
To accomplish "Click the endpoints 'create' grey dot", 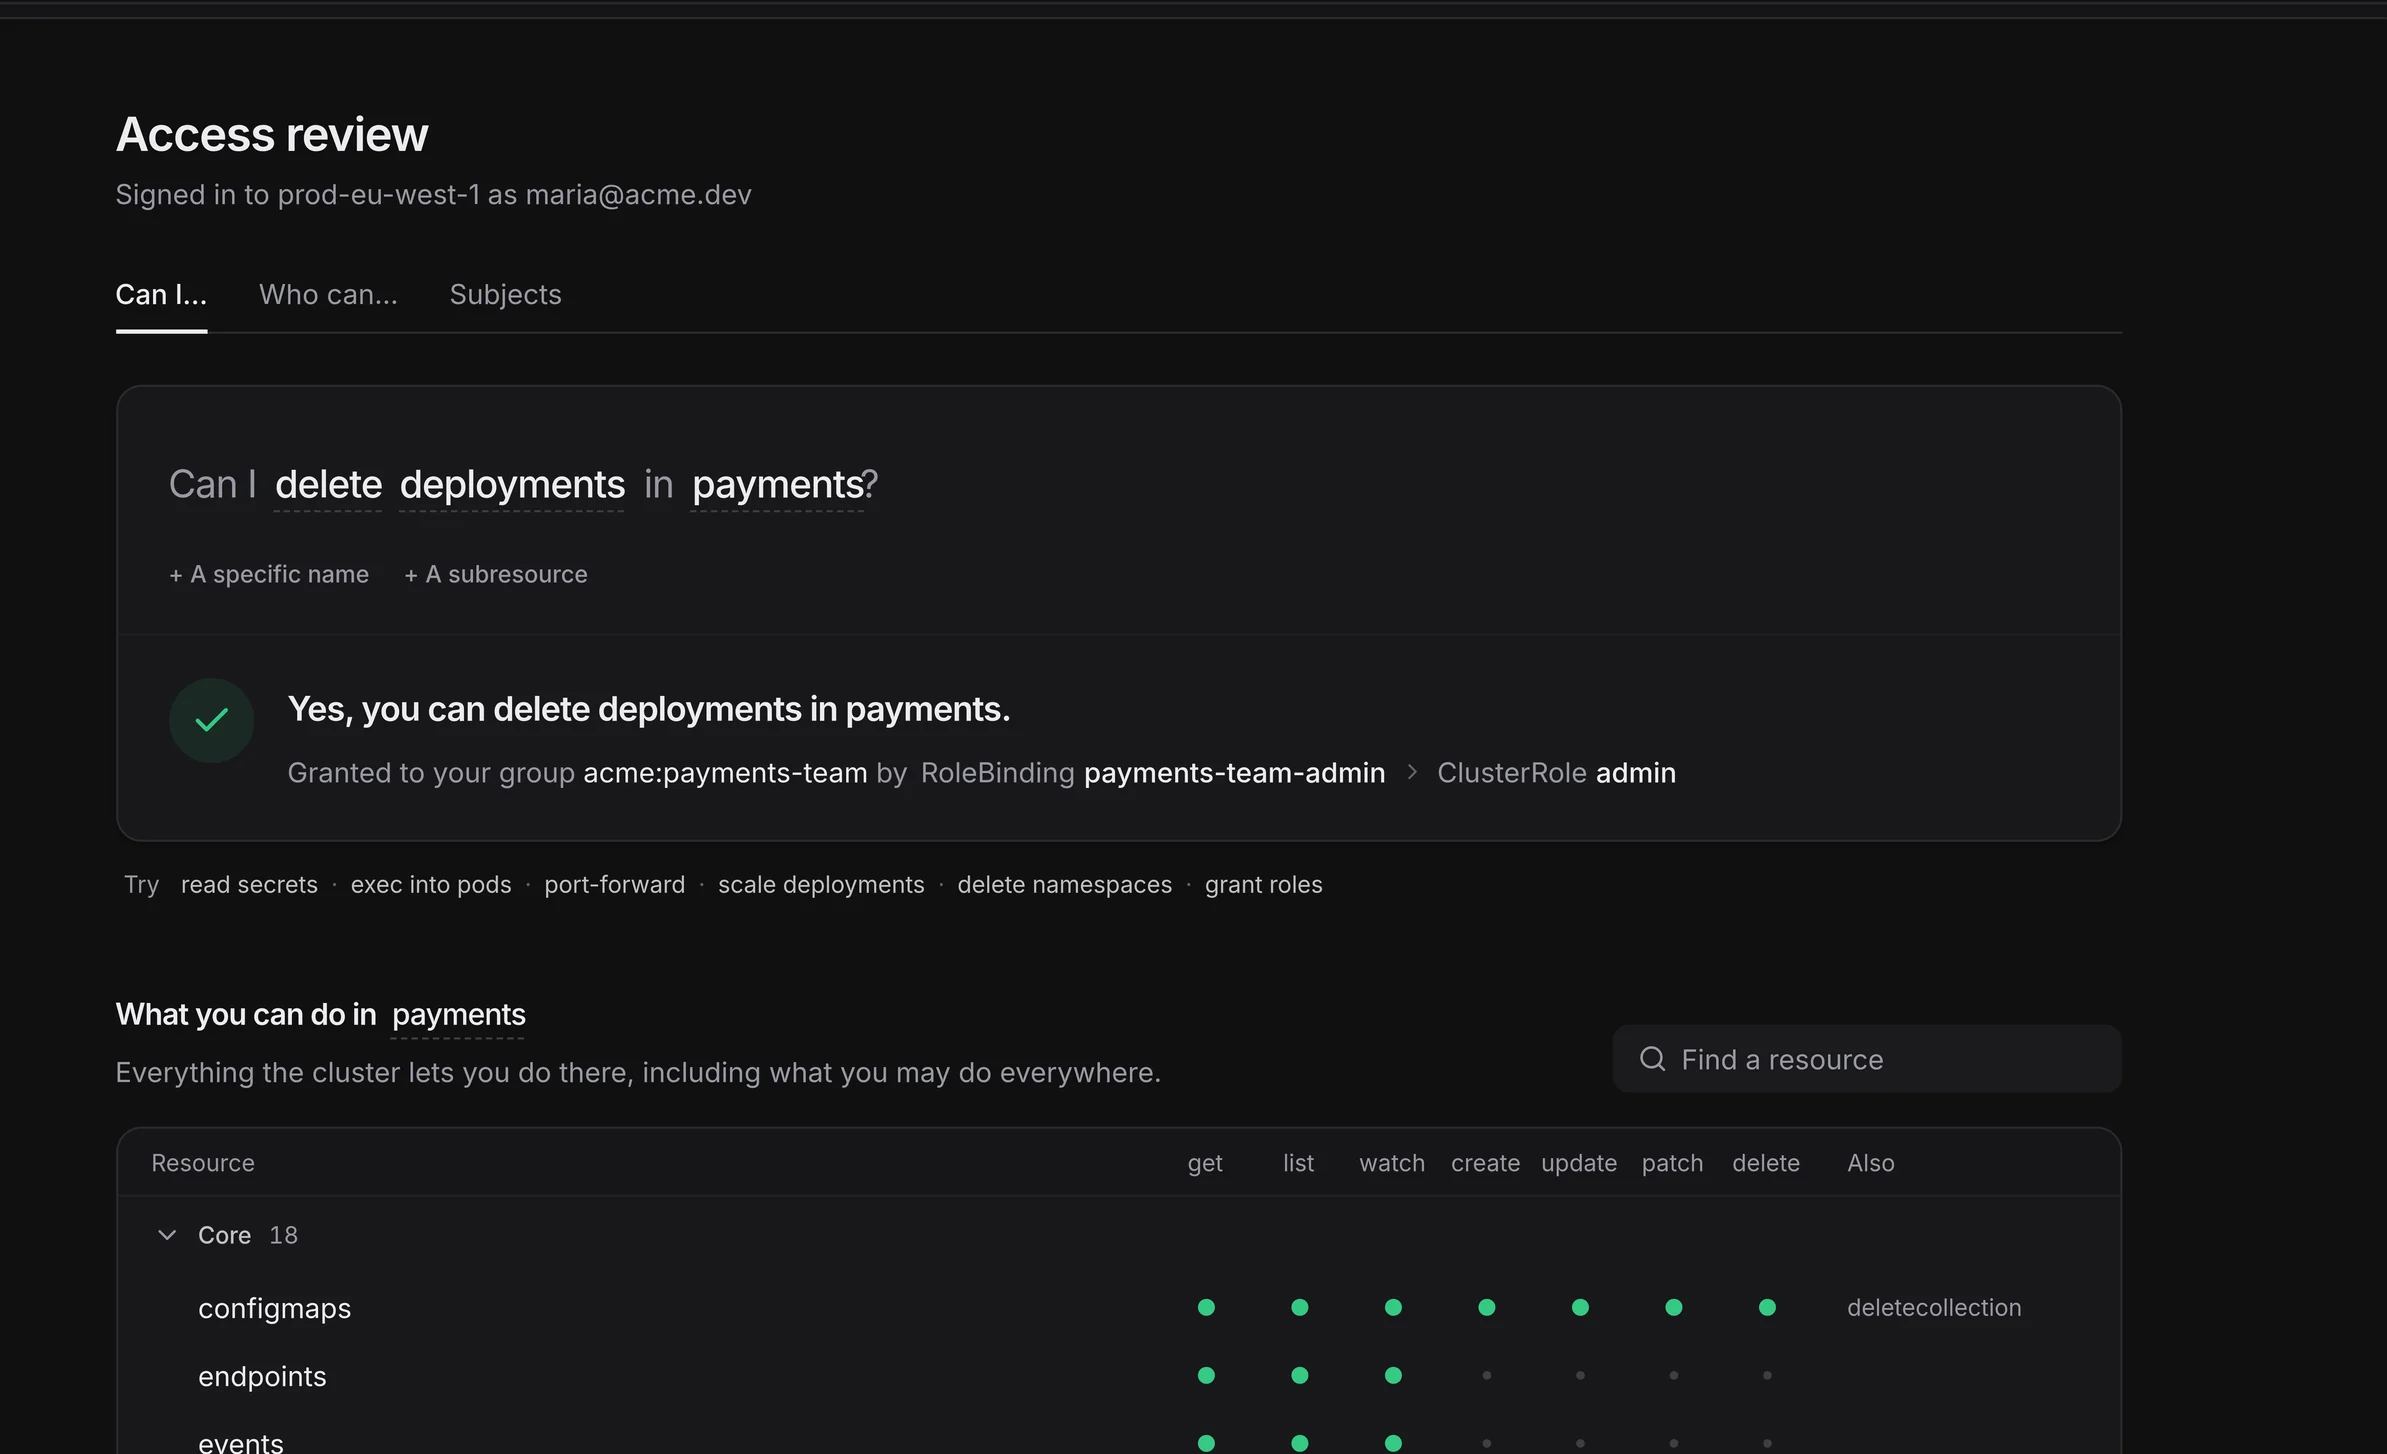I will pyautogui.click(x=1486, y=1375).
